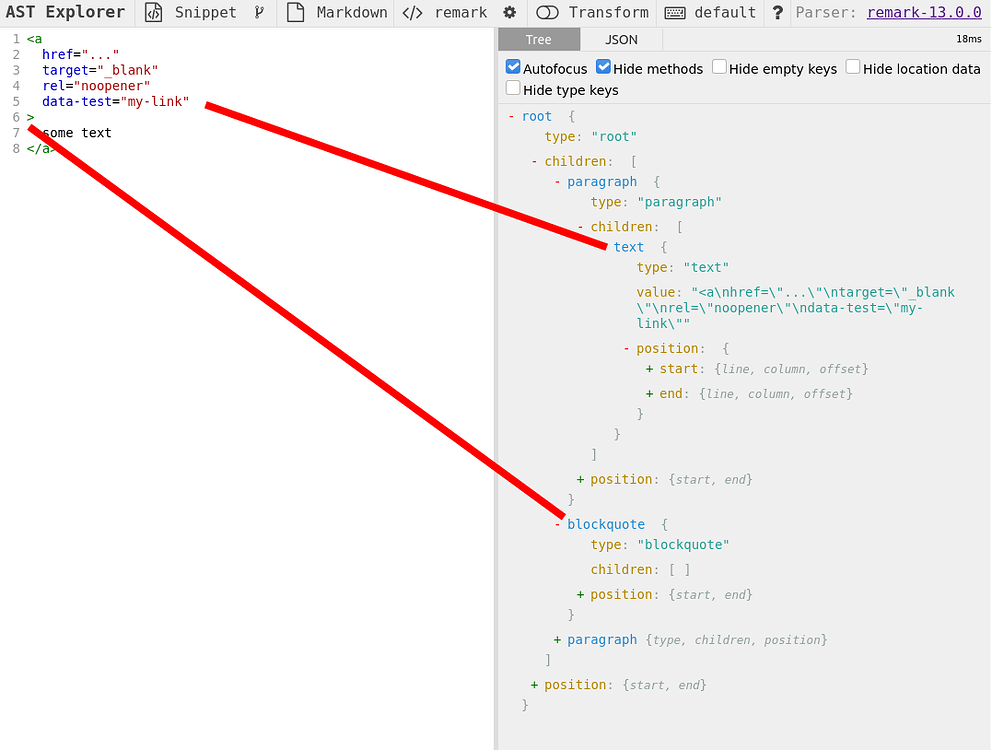Enable Hide location data checkbox

click(853, 67)
